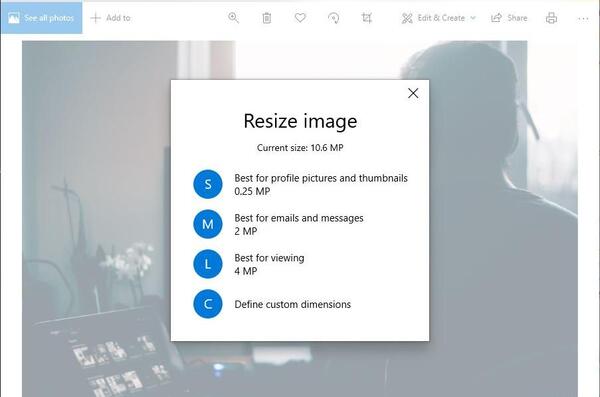Click the "Current size: 10.6 MP" text
Viewport: 600px width, 397px height.
[x=300, y=148]
